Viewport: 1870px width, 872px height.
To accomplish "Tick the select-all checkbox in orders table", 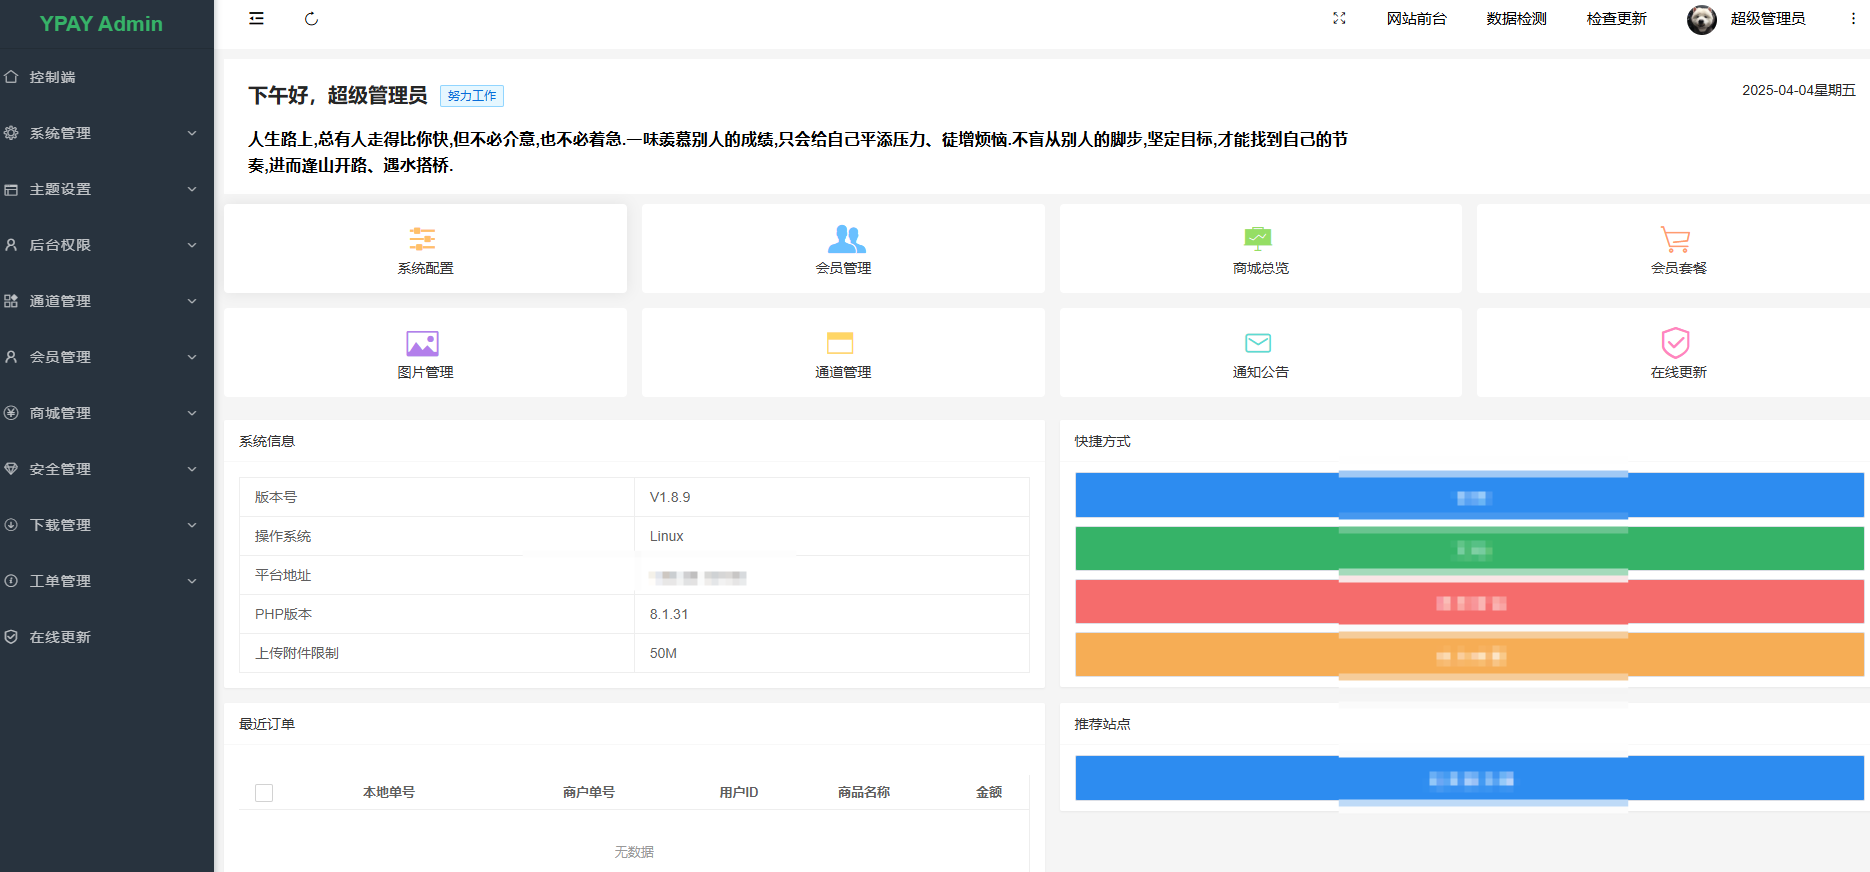I will point(264,793).
